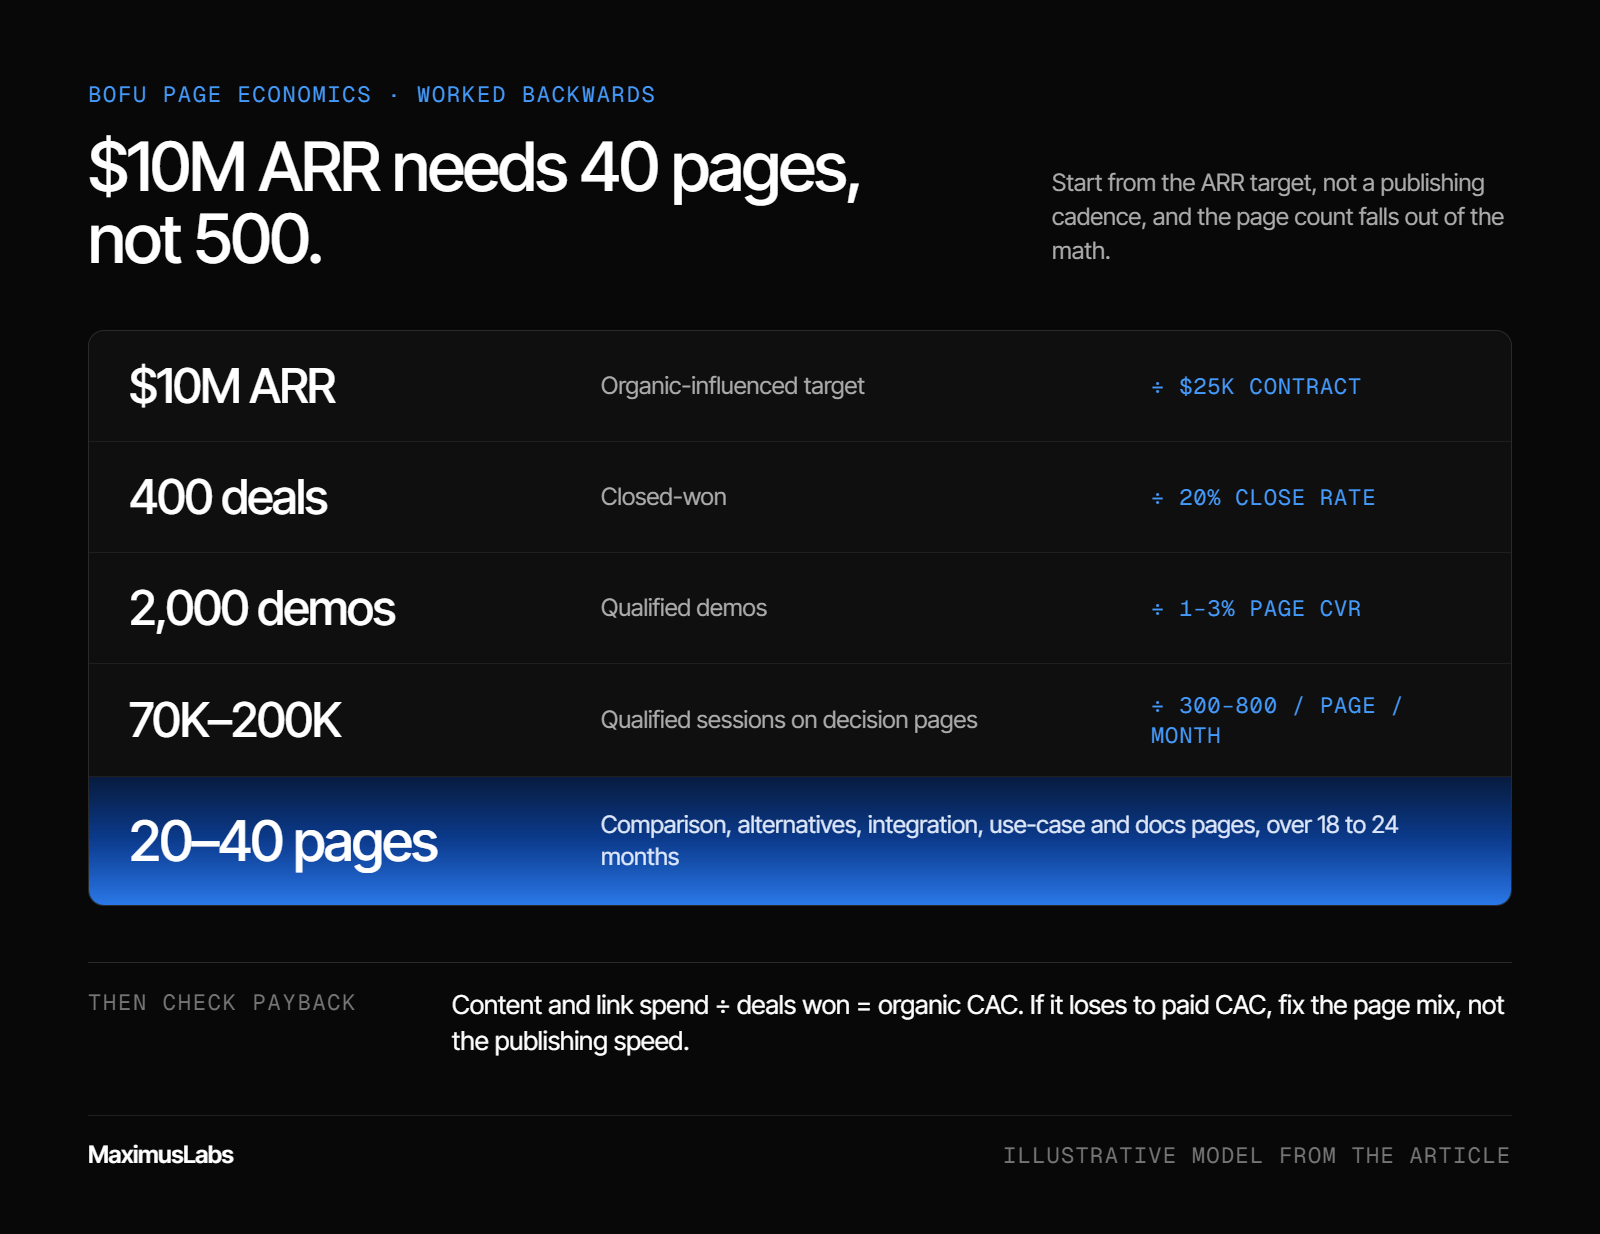Click the '70K–200K' value
Viewport: 1600px width, 1234px height.
pos(235,720)
